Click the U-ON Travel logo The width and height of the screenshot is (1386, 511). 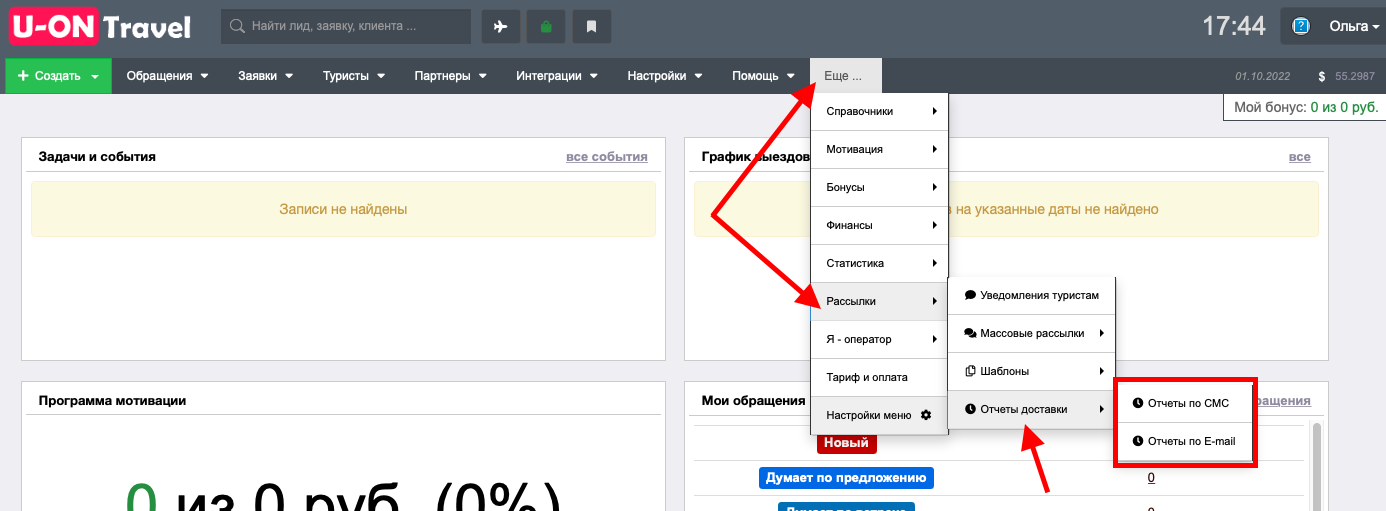pyautogui.click(x=101, y=27)
